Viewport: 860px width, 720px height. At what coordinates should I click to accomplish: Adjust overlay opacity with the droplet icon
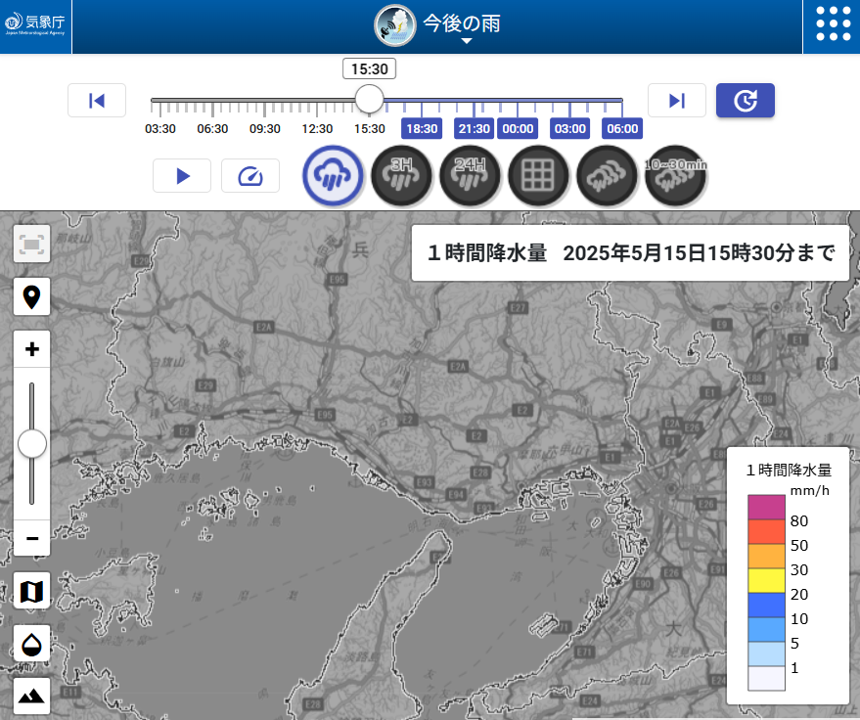[x=32, y=644]
